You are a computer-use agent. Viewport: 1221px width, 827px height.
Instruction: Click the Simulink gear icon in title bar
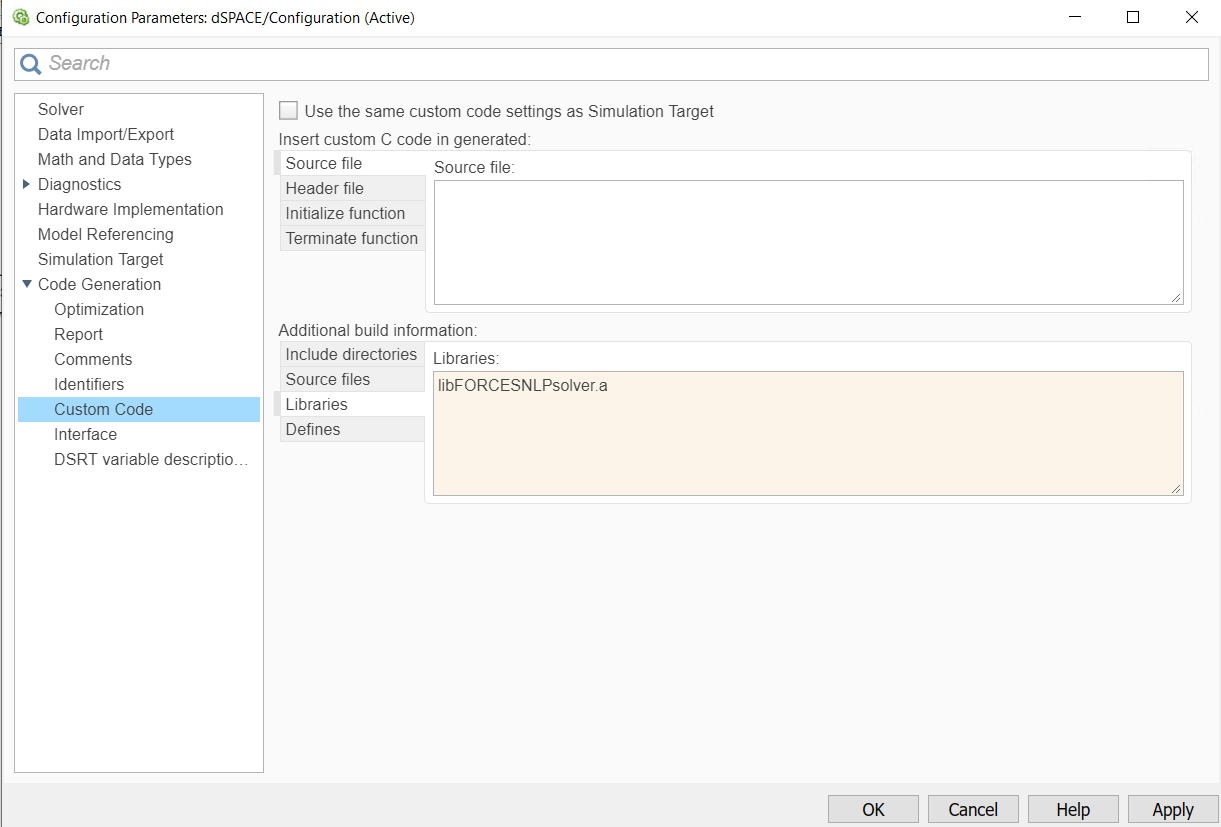coord(20,17)
